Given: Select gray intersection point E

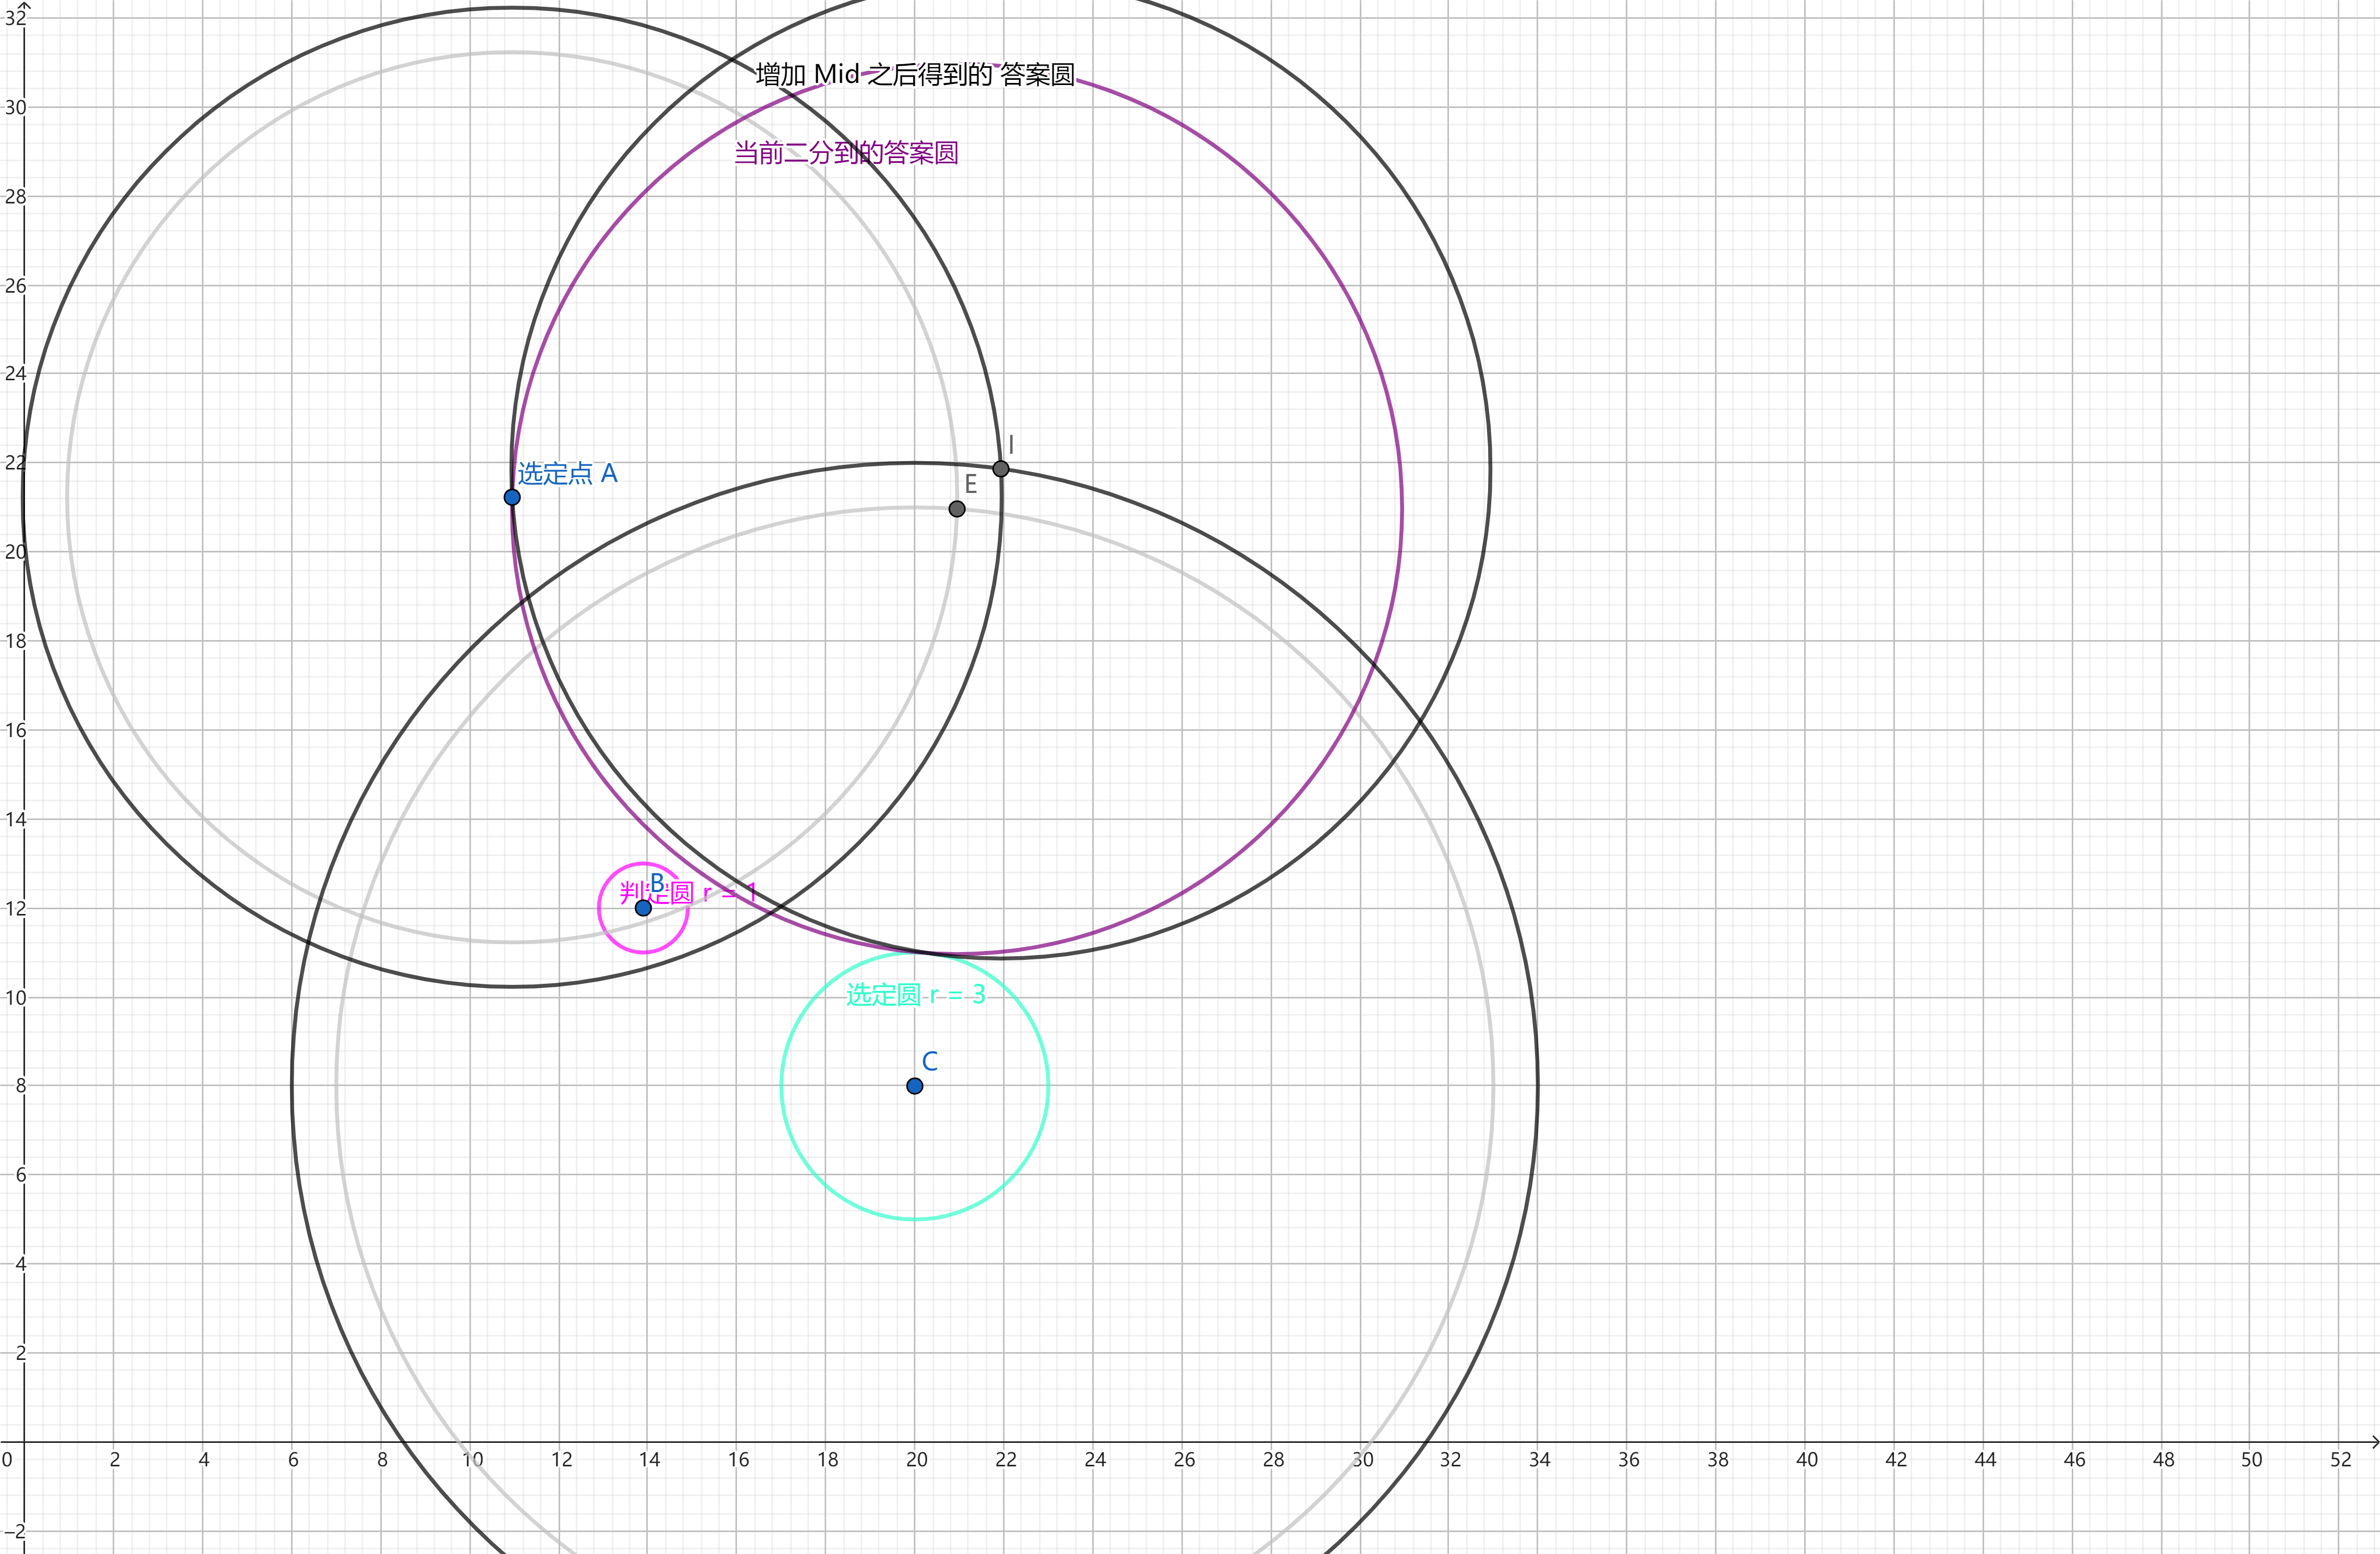Looking at the screenshot, I should pos(957,509).
